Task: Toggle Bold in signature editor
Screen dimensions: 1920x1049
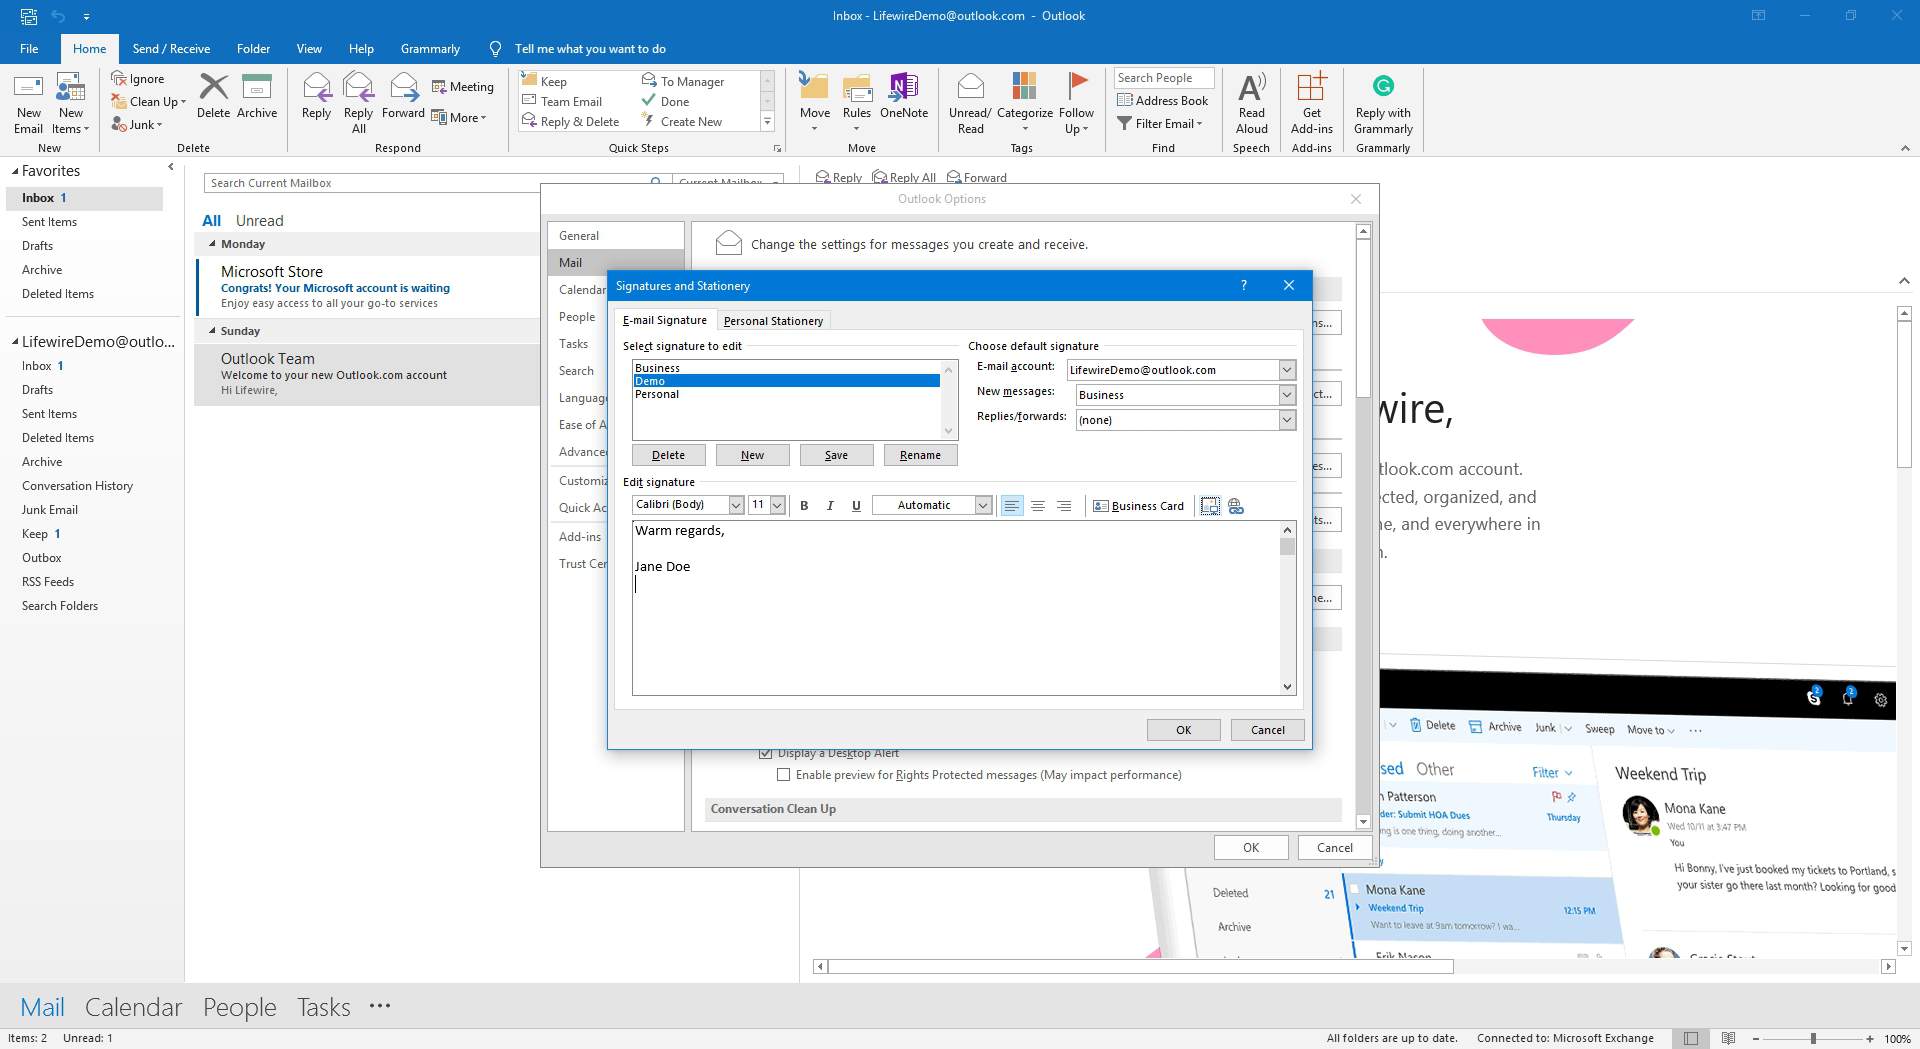Action: pos(804,506)
